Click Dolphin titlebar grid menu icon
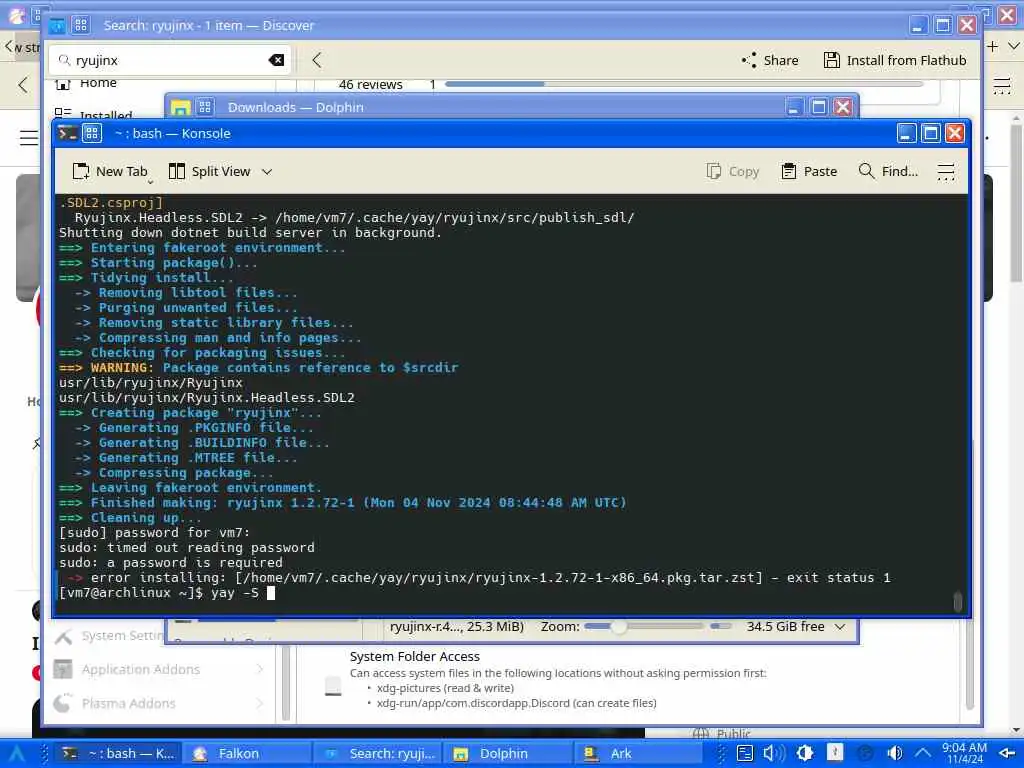The height and width of the screenshot is (768, 1024). click(205, 107)
